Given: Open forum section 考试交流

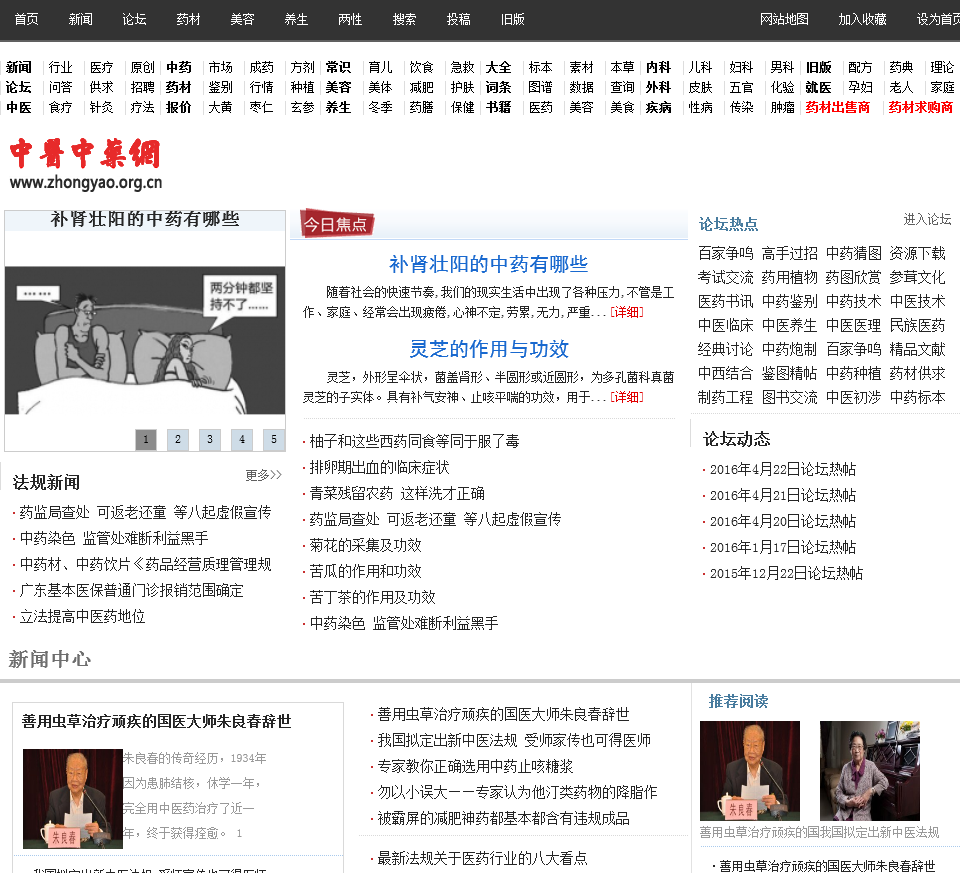Looking at the screenshot, I should click(726, 277).
